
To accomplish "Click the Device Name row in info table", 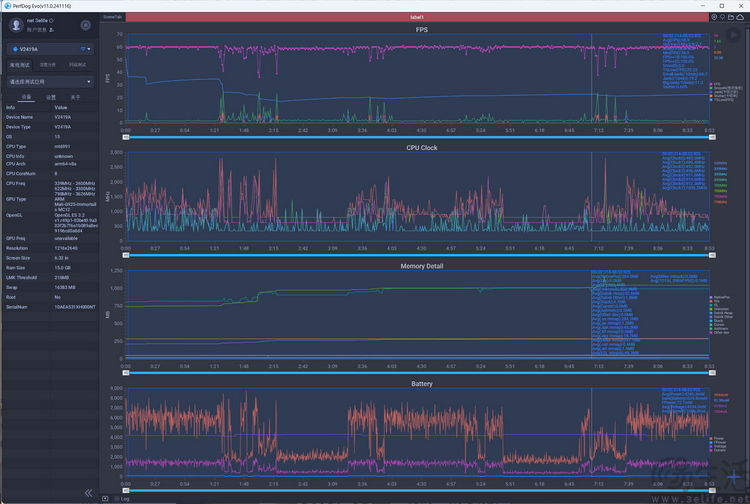I will 51,117.
